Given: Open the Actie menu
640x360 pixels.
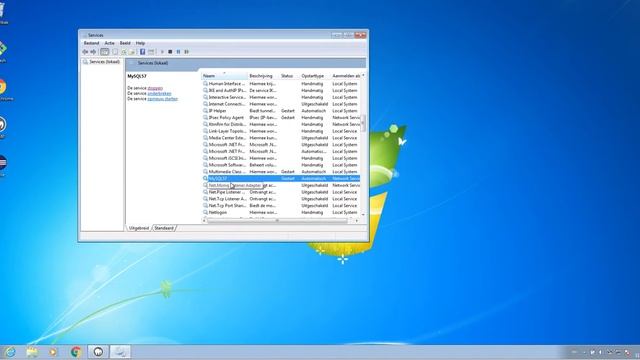Looking at the screenshot, I should (109, 43).
